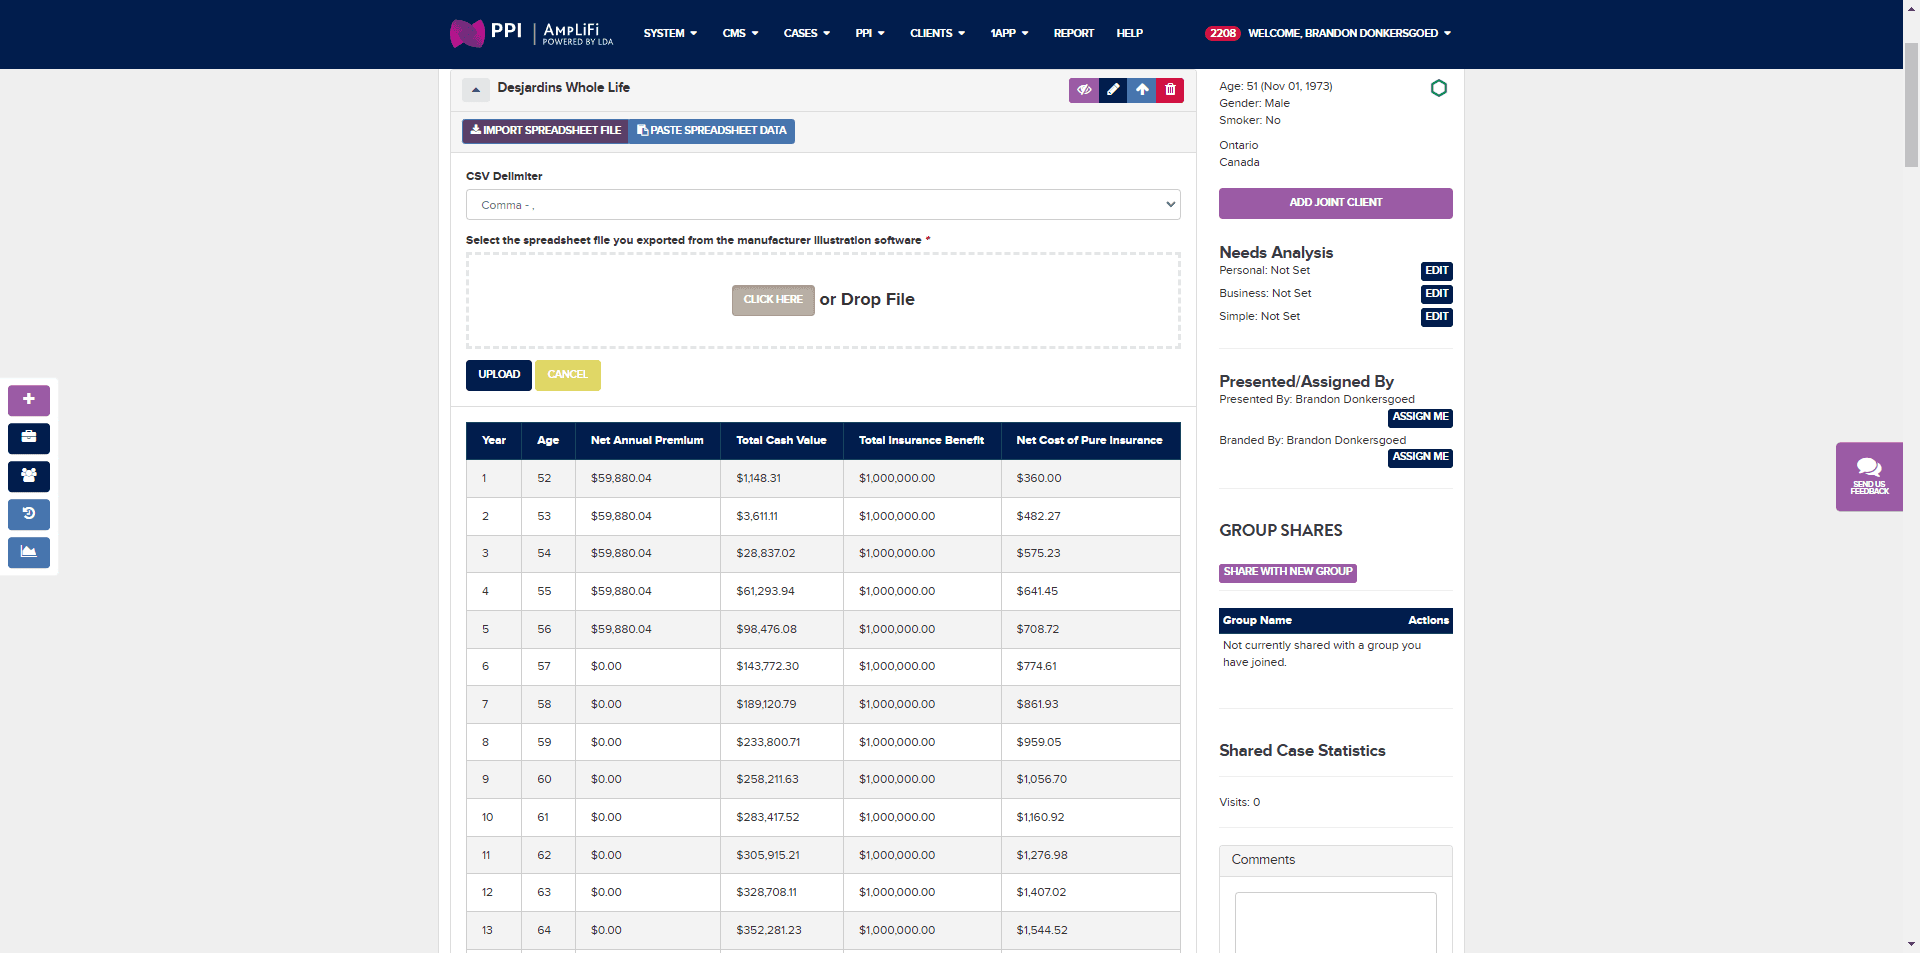Image resolution: width=1920 pixels, height=953 pixels.
Task: Open the briefcase sidebar icon
Action: [29, 438]
